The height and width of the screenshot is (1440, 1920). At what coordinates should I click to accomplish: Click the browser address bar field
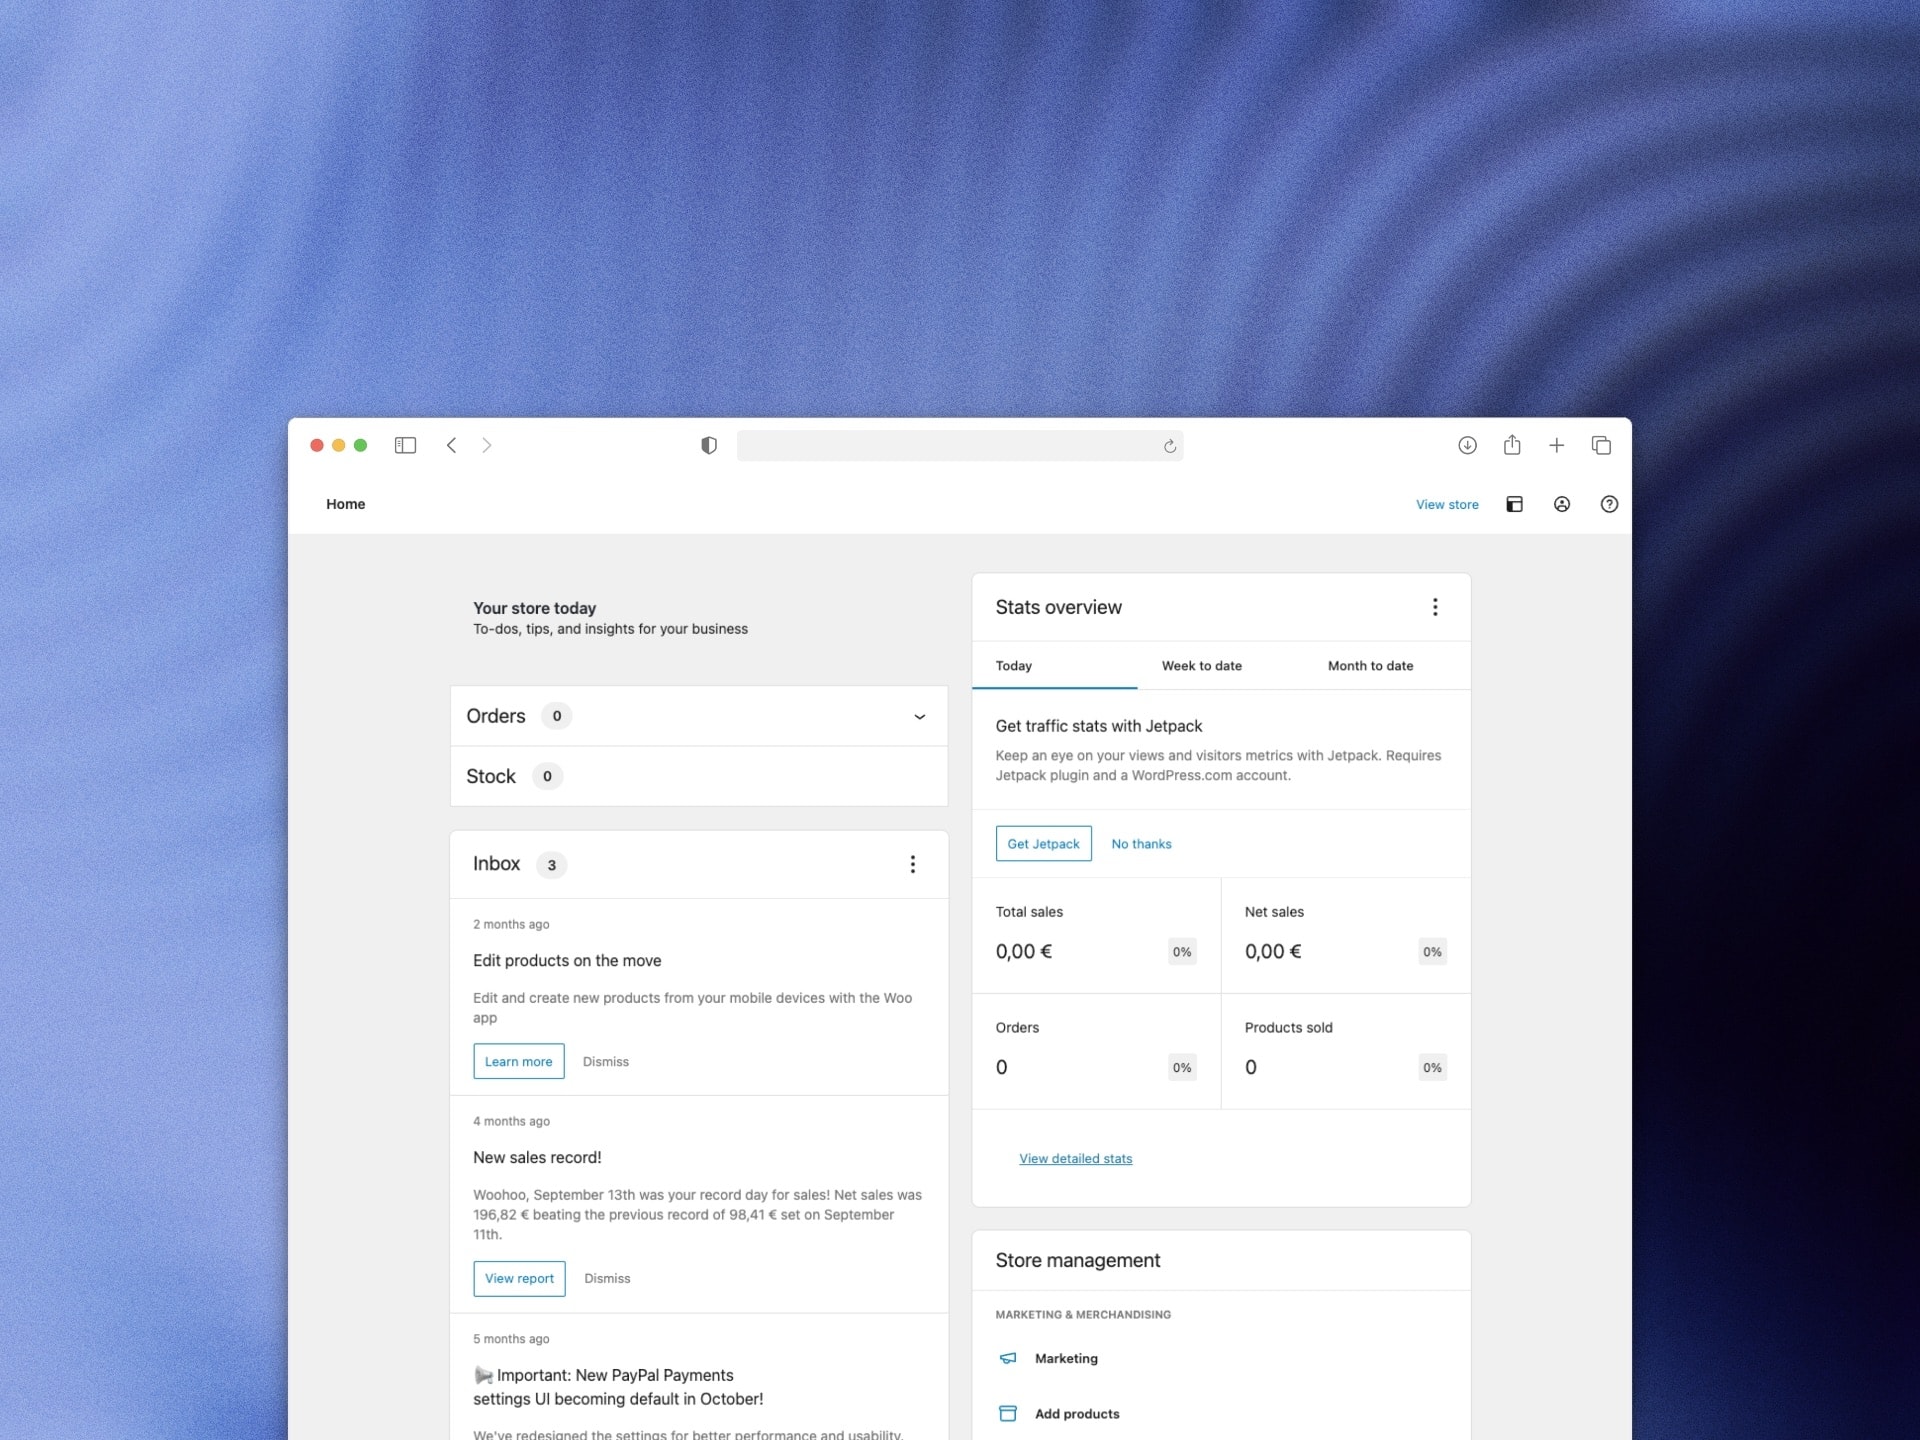tap(959, 445)
